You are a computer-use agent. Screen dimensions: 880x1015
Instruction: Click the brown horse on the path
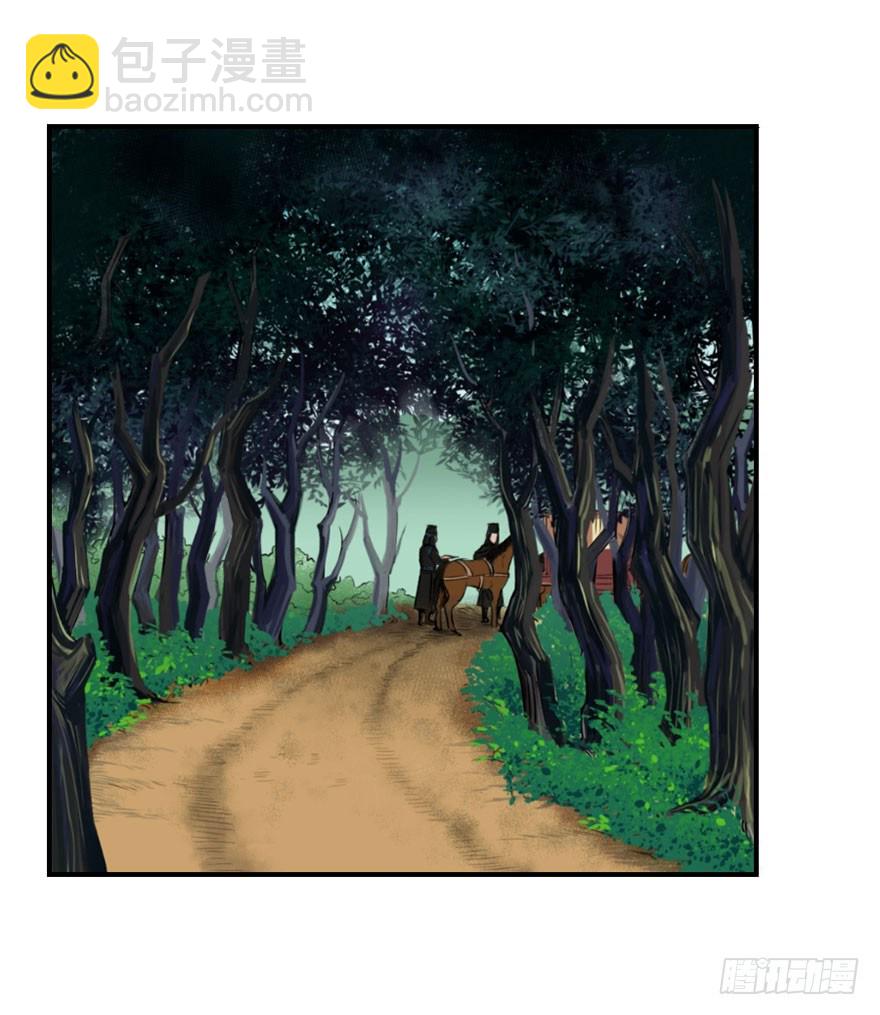pos(473,584)
